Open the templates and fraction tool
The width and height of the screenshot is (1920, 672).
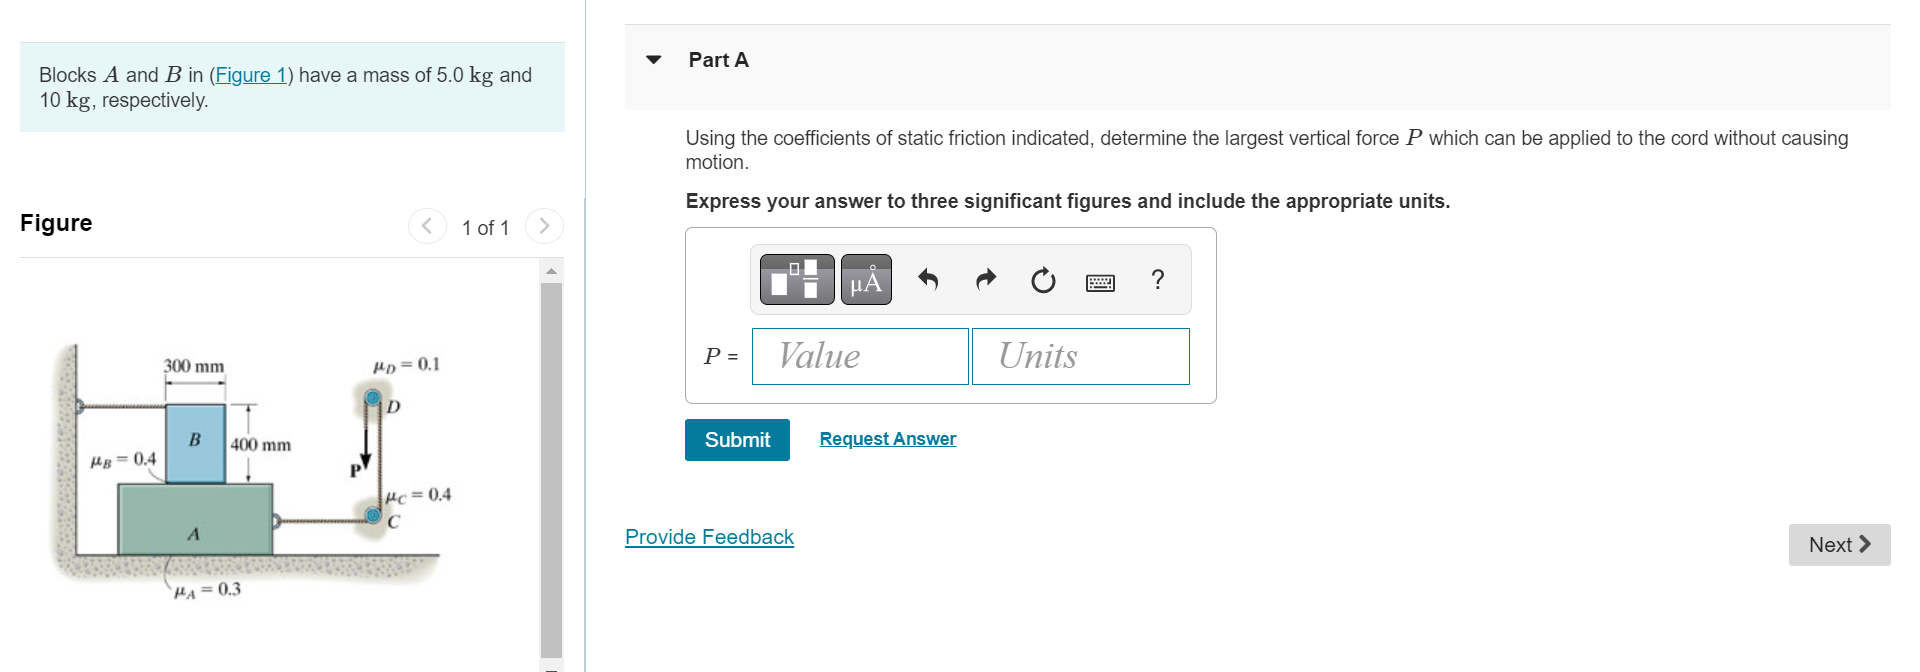(797, 279)
